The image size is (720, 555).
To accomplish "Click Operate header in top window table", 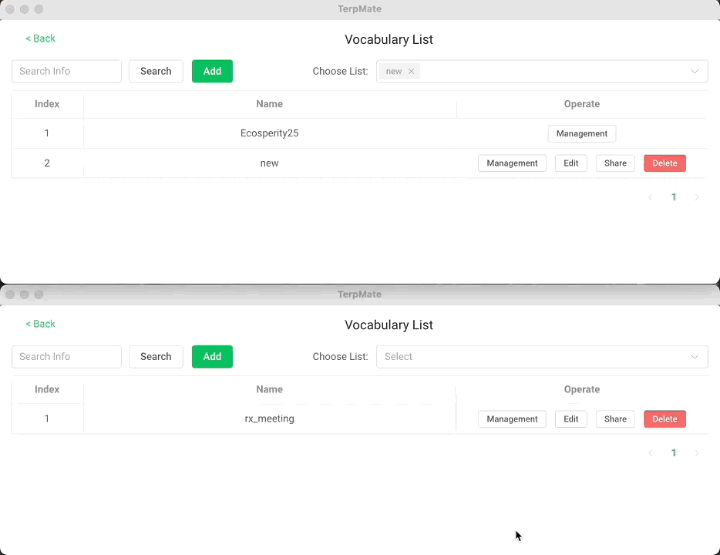I will (x=582, y=104).
